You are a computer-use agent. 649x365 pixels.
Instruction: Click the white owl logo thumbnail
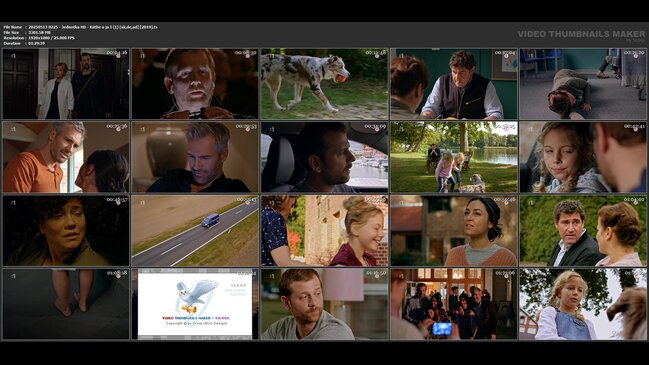(x=195, y=304)
